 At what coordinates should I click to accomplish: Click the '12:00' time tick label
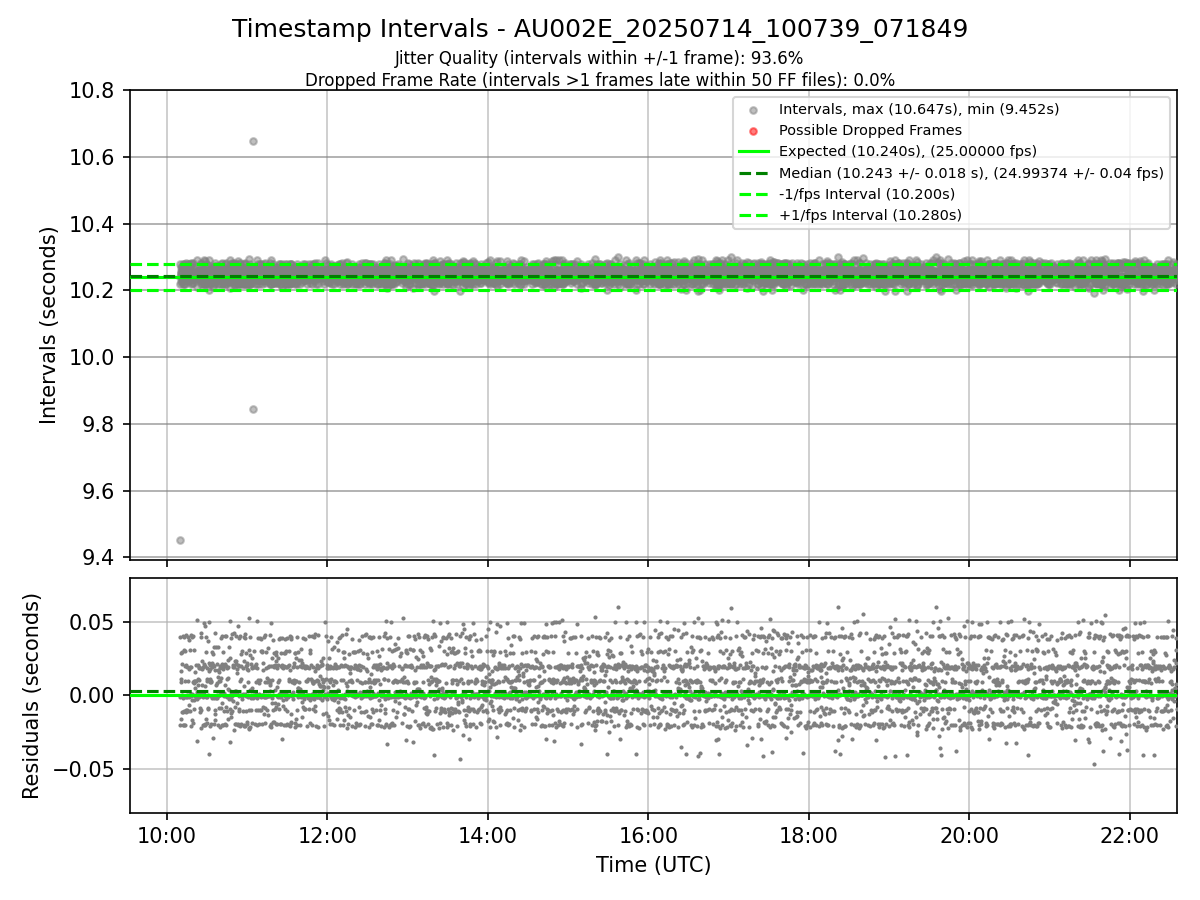(327, 836)
